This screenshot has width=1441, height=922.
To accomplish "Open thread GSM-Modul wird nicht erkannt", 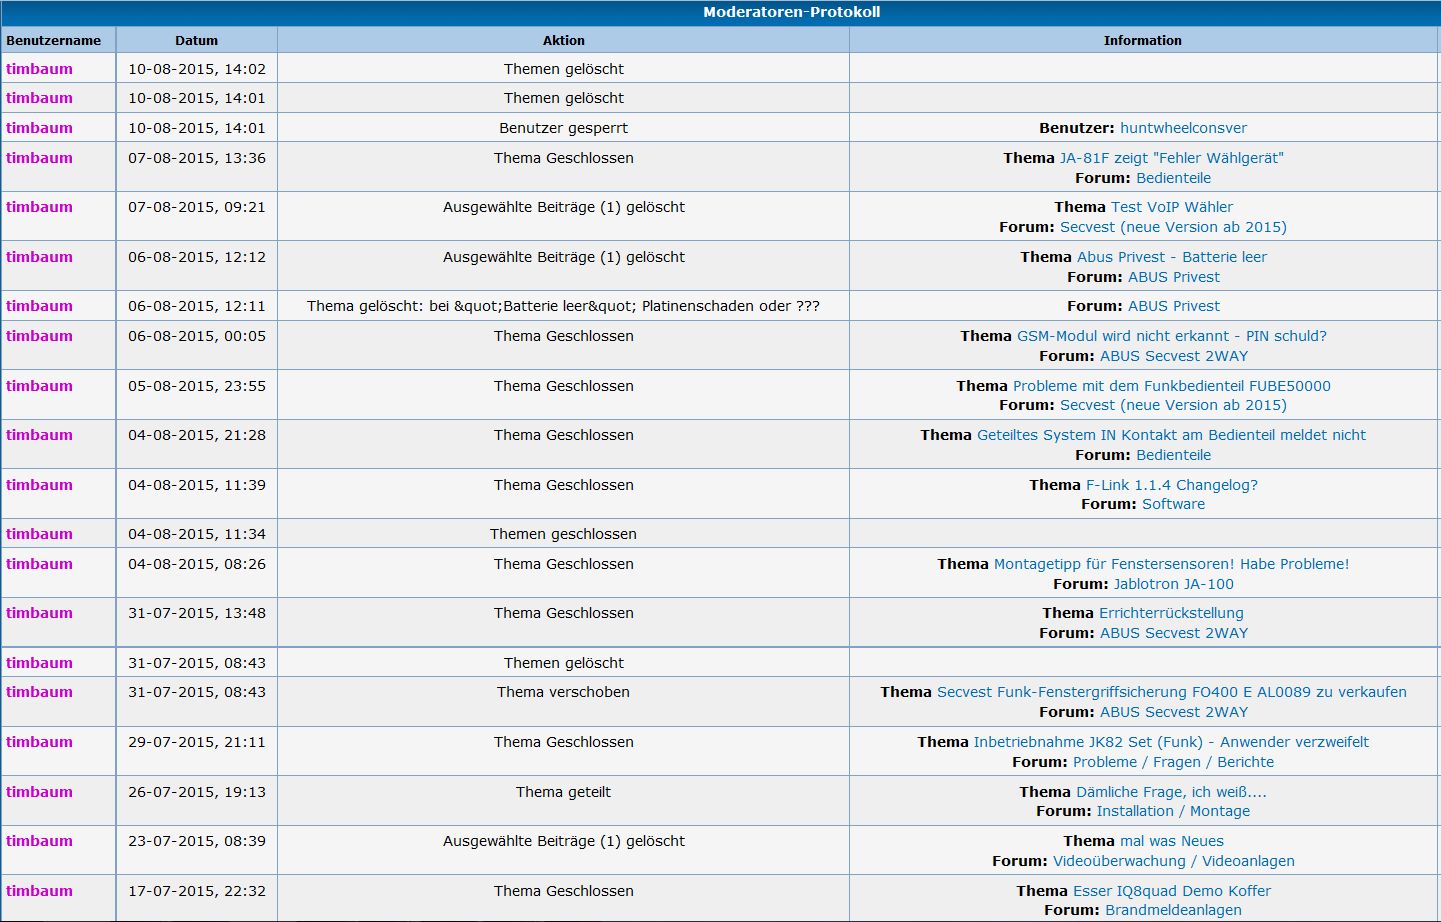I will tap(1171, 336).
